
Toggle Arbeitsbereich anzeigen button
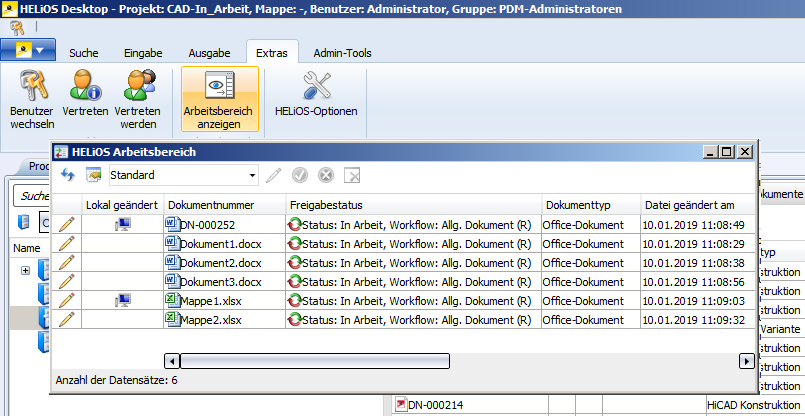[220, 99]
